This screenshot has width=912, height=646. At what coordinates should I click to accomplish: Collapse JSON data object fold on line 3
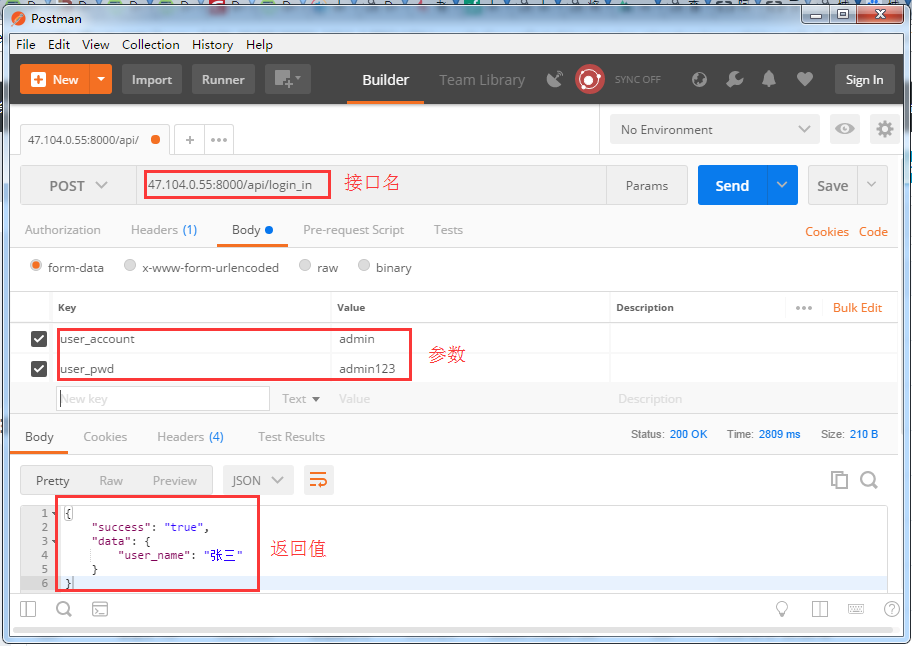pos(54,541)
